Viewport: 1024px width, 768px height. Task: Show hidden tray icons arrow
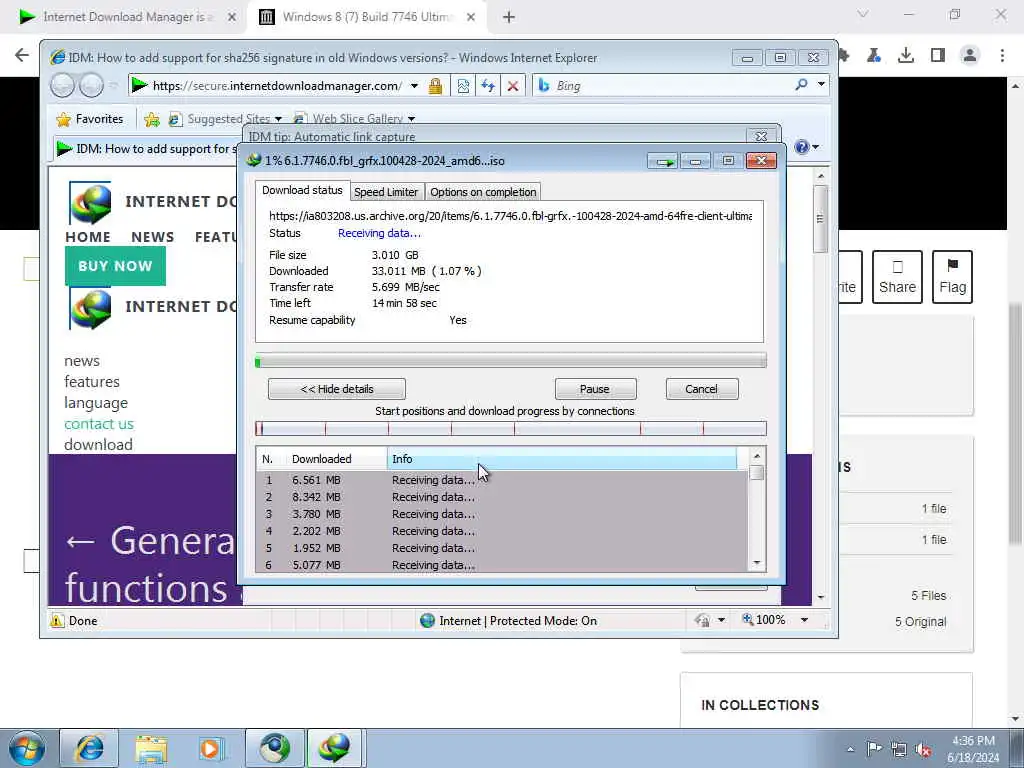(850, 749)
